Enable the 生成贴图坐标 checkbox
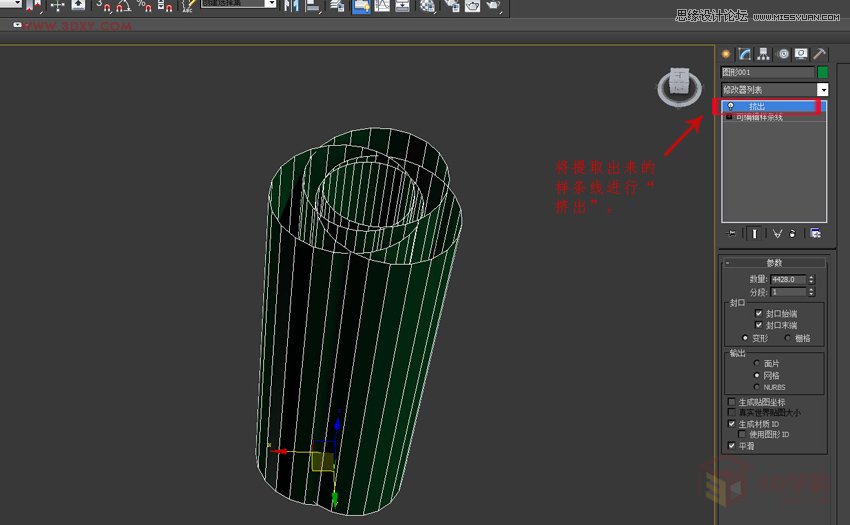Viewport: 850px width, 525px height. 731,402
